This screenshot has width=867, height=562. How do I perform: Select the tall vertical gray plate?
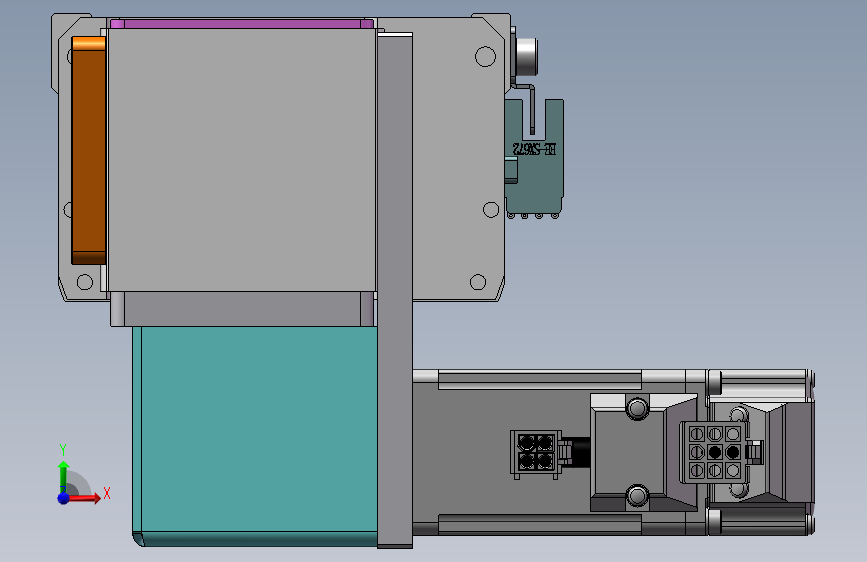tap(395, 290)
